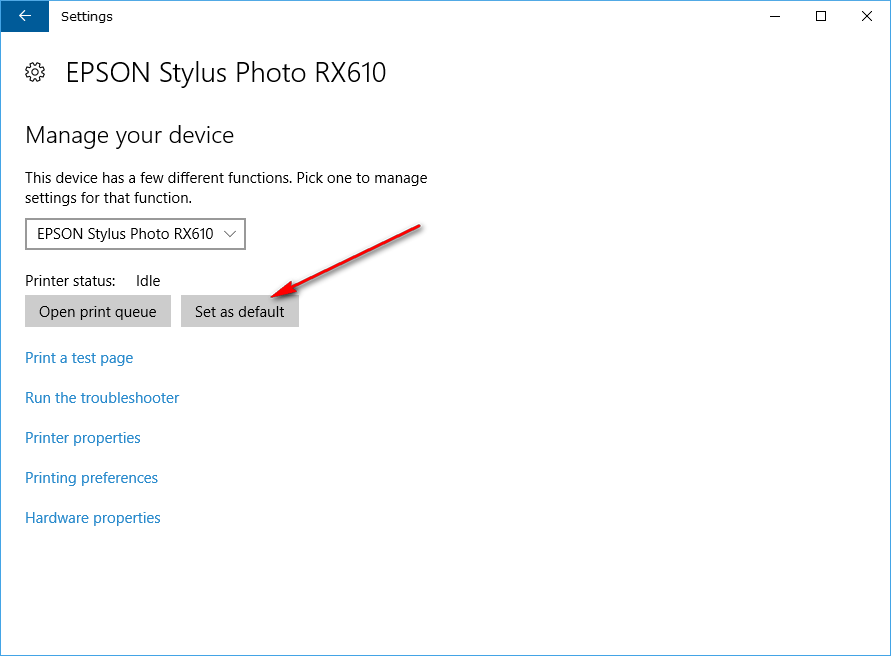
Task: Open the EPSON Stylus Photo RX610 function dropdown
Action: [135, 234]
